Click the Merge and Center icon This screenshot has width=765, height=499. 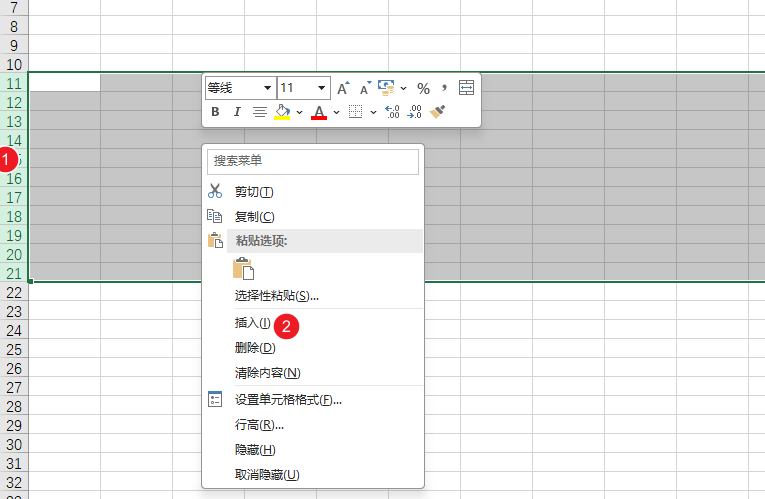(466, 88)
